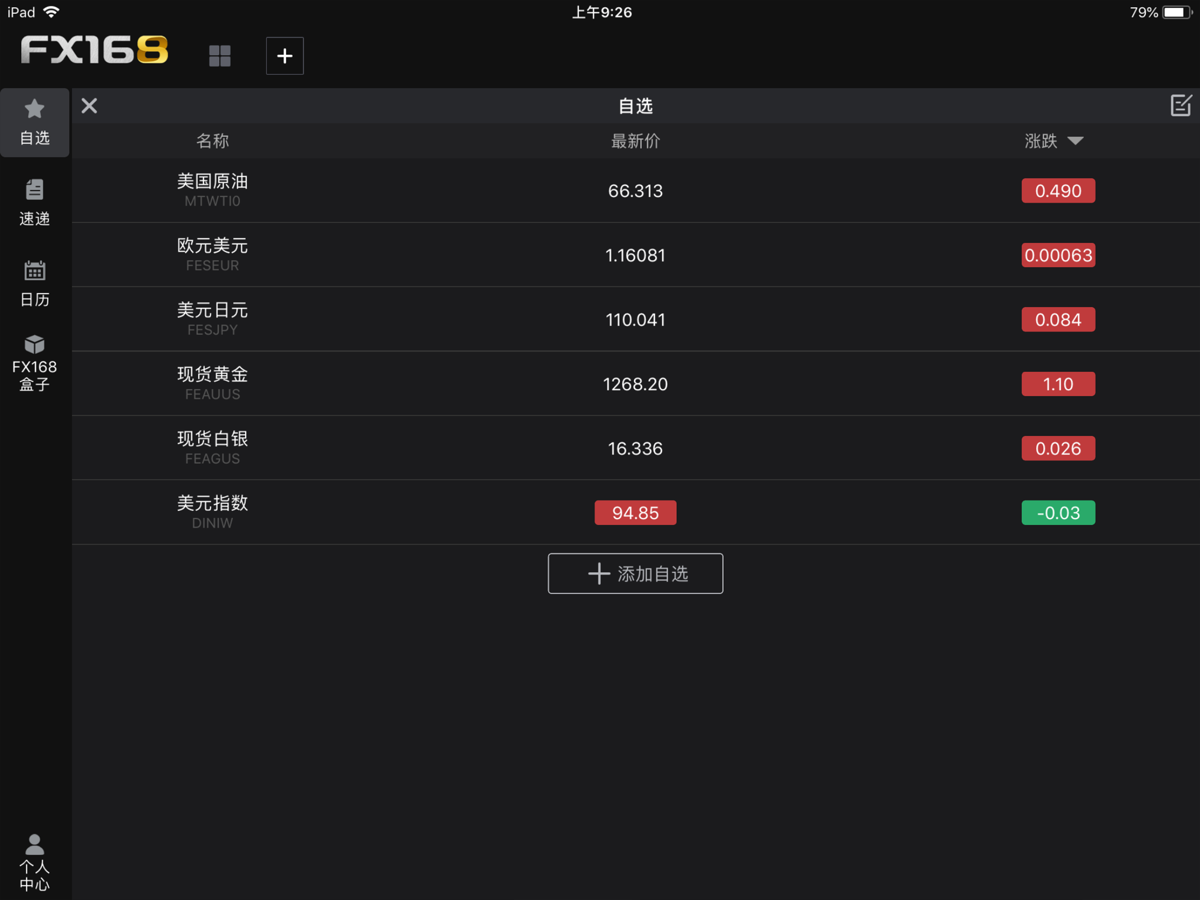Open the FX168盒子 section

(x=35, y=360)
